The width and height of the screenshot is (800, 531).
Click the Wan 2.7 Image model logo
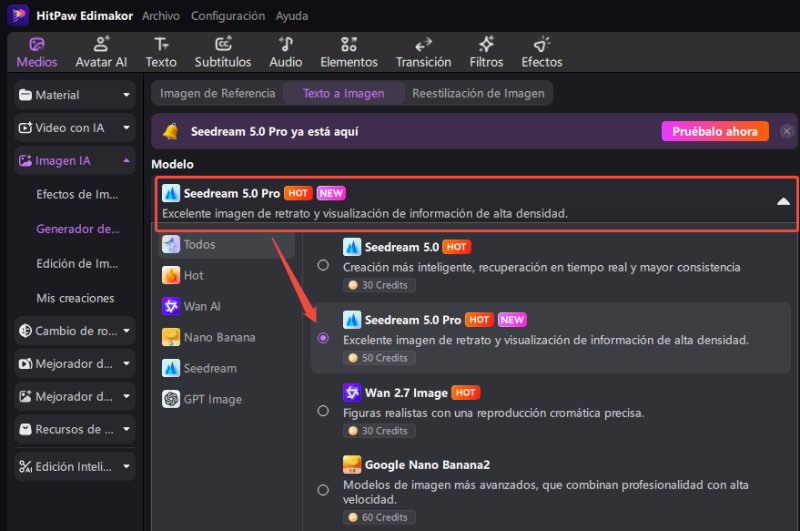coord(352,393)
